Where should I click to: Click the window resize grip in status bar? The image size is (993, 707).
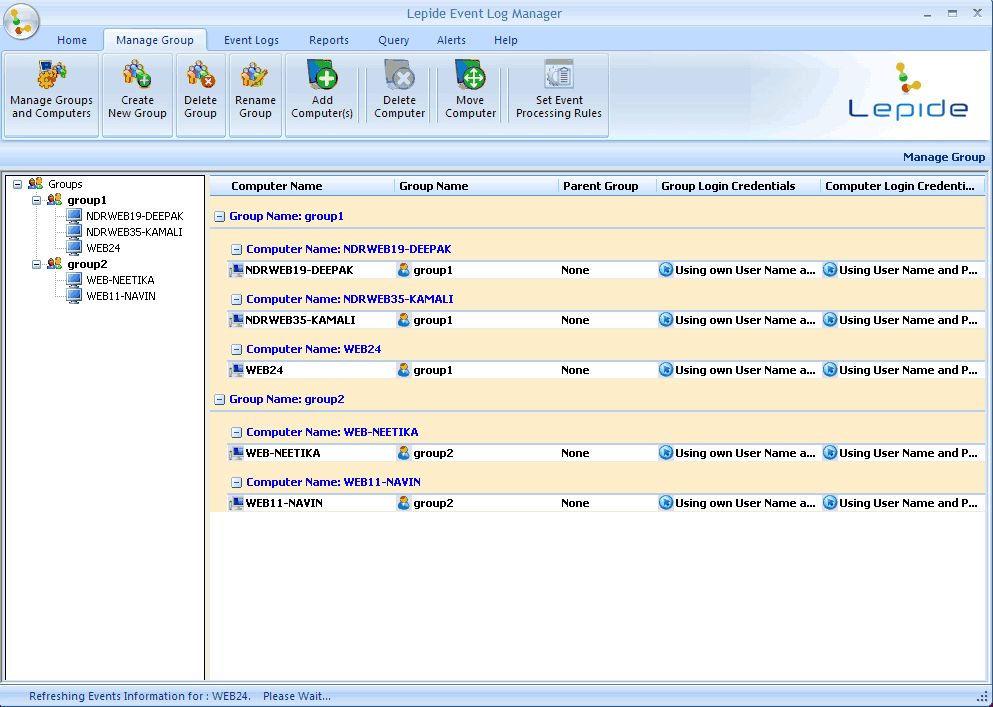(982, 696)
